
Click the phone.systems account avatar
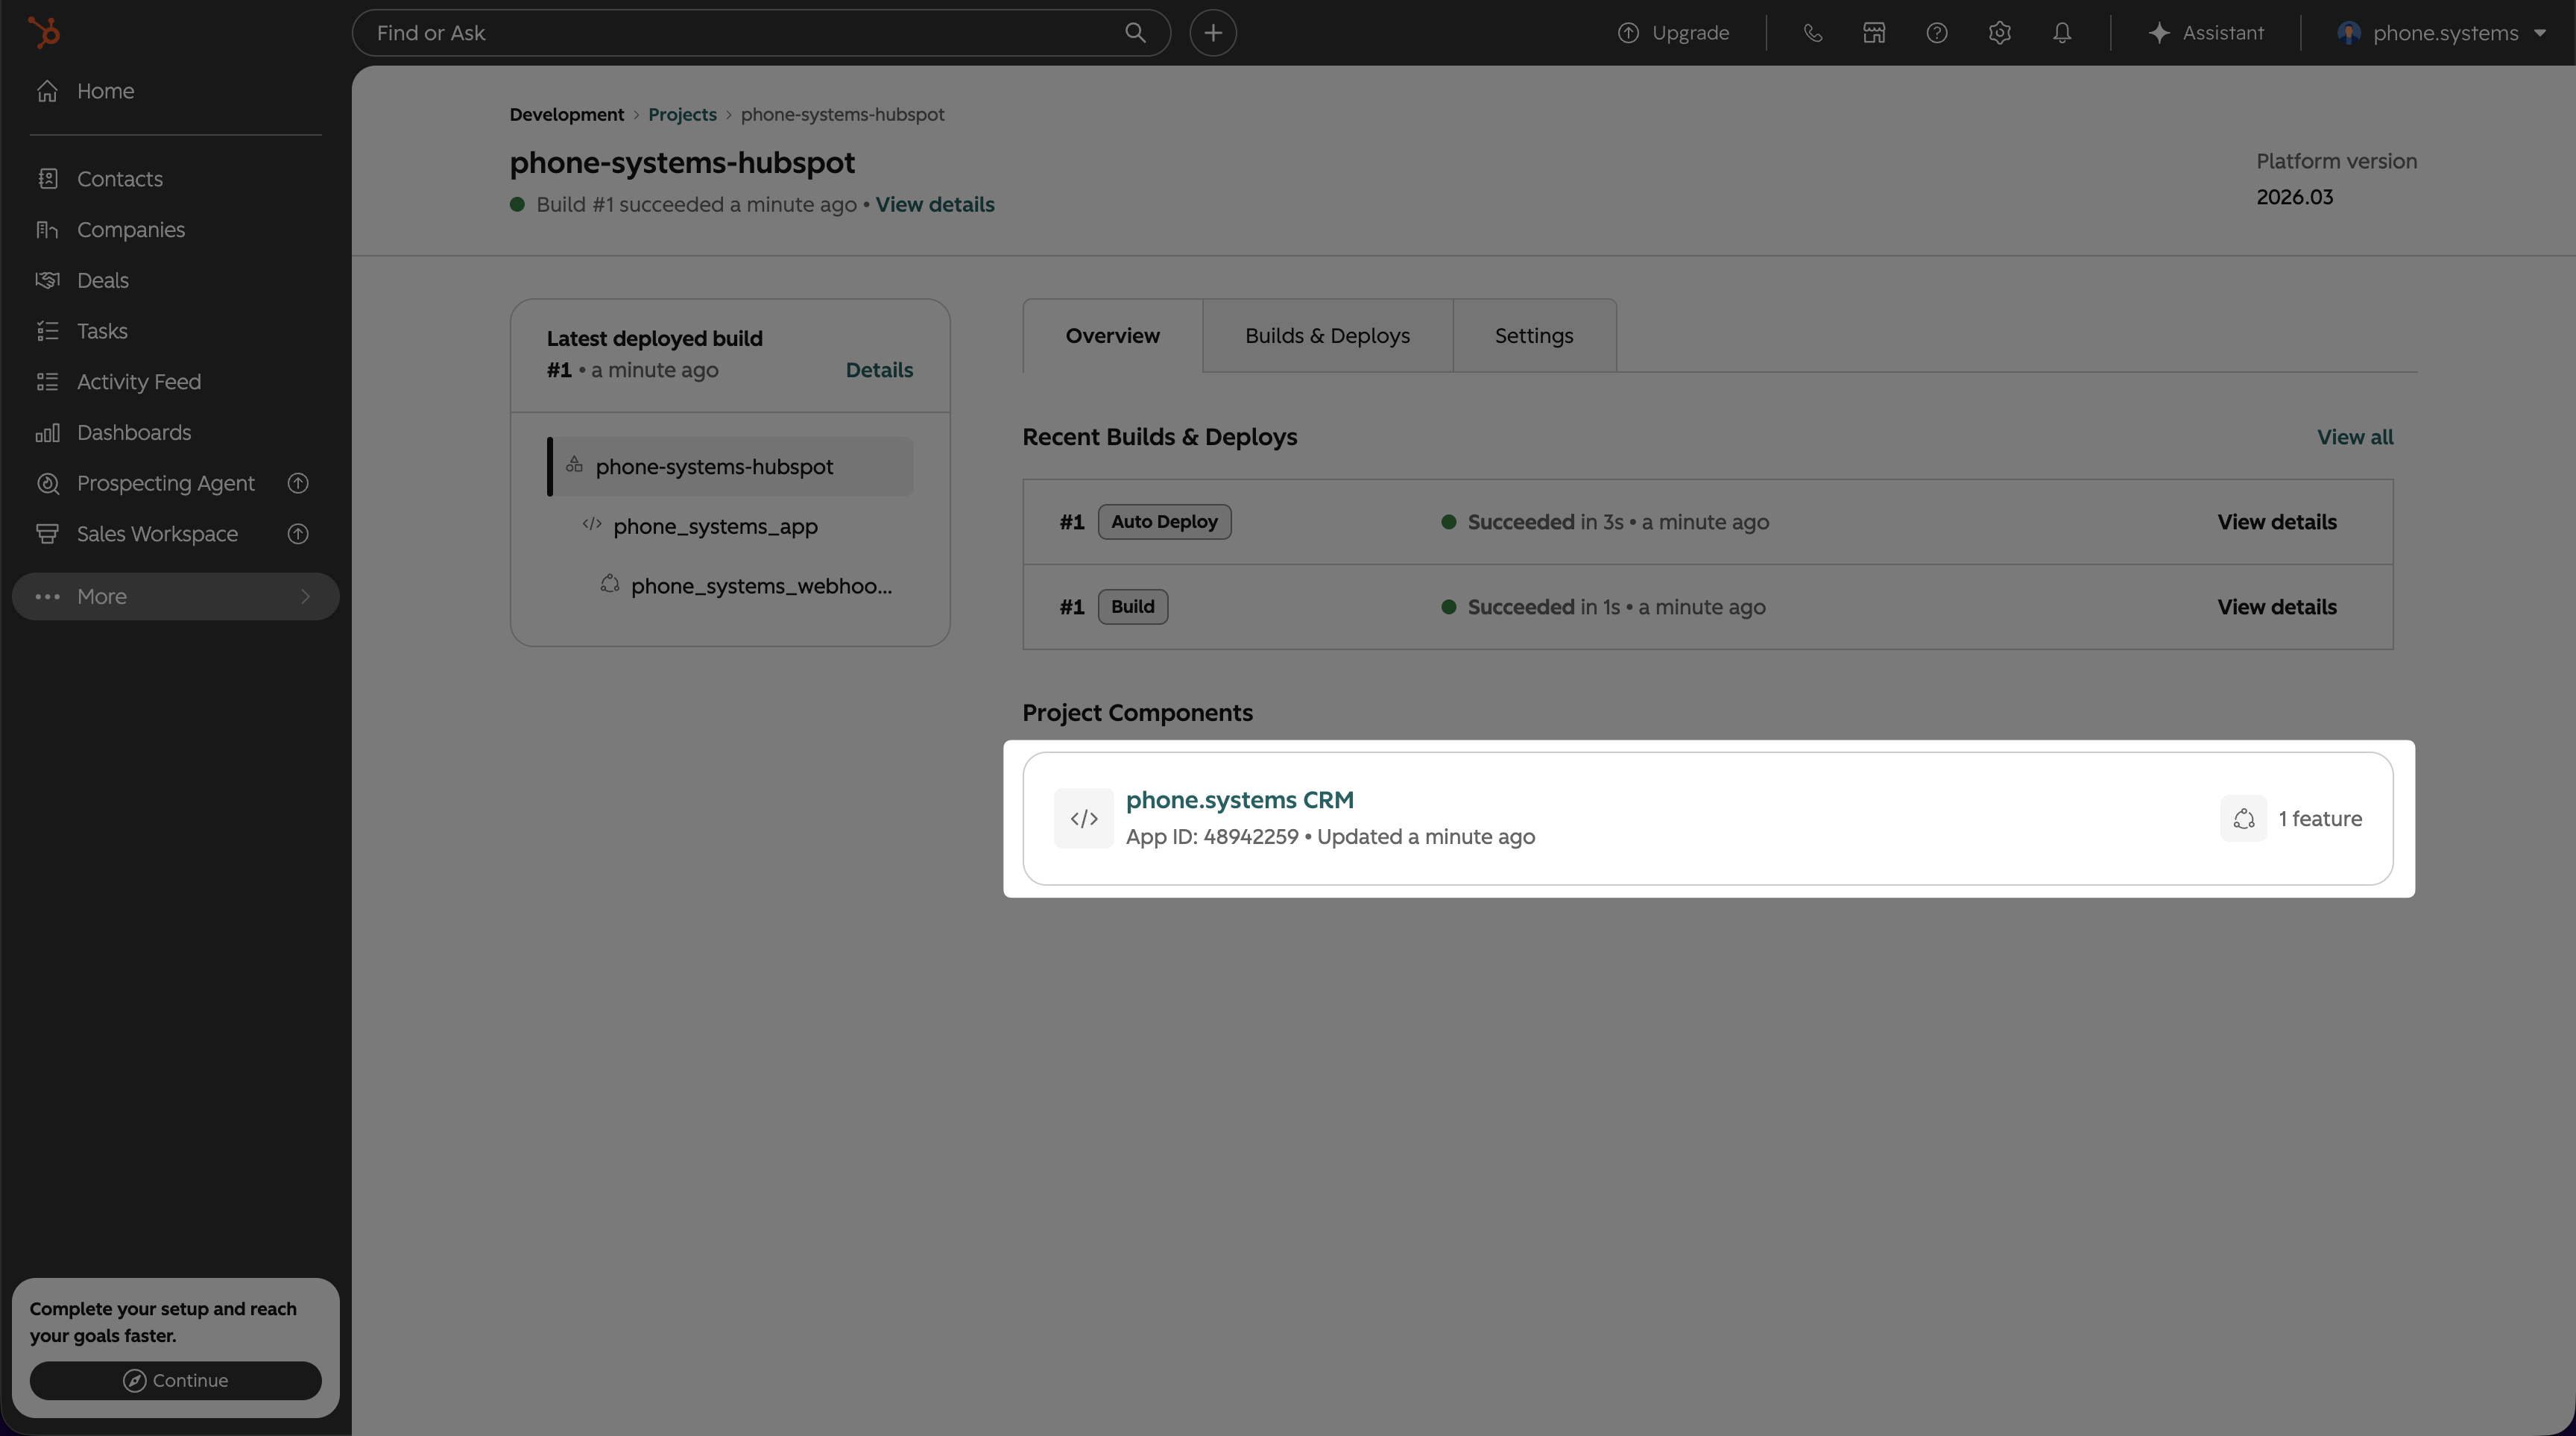2349,33
